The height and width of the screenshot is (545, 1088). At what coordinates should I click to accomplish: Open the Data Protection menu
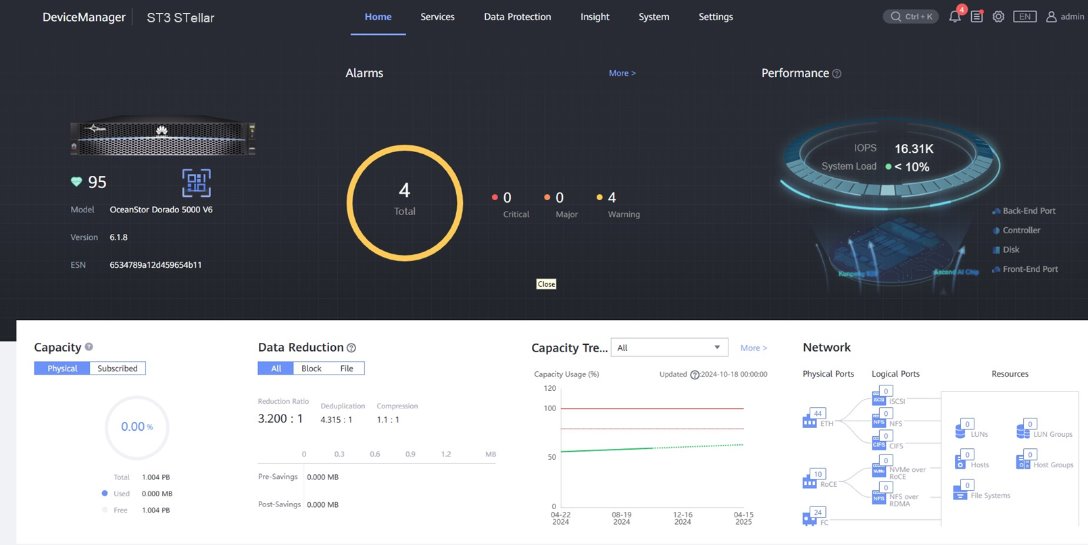tap(518, 17)
